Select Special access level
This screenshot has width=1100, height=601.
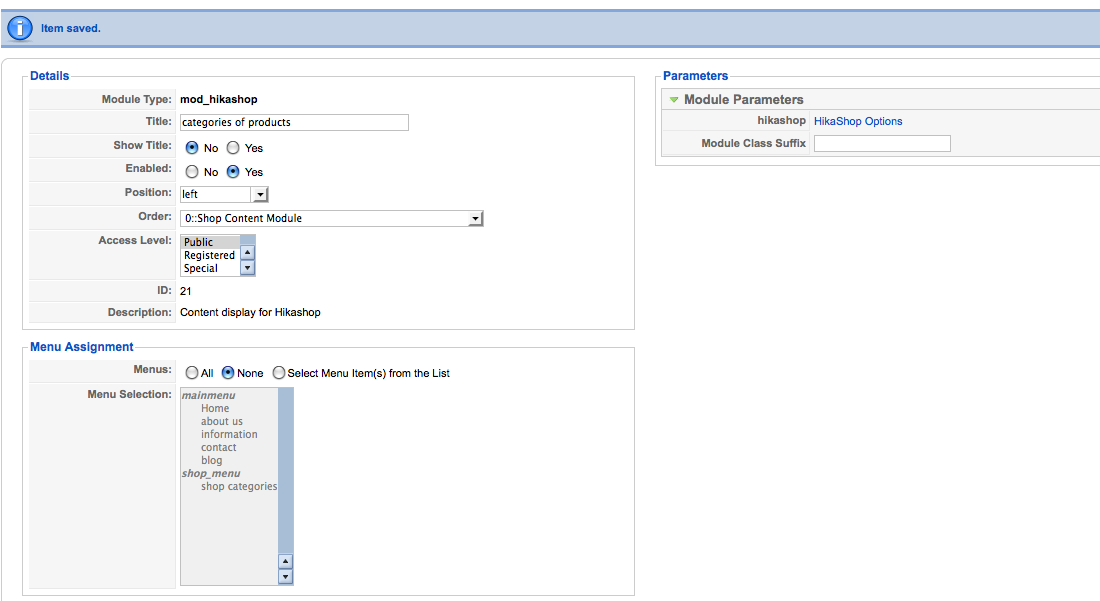200,268
